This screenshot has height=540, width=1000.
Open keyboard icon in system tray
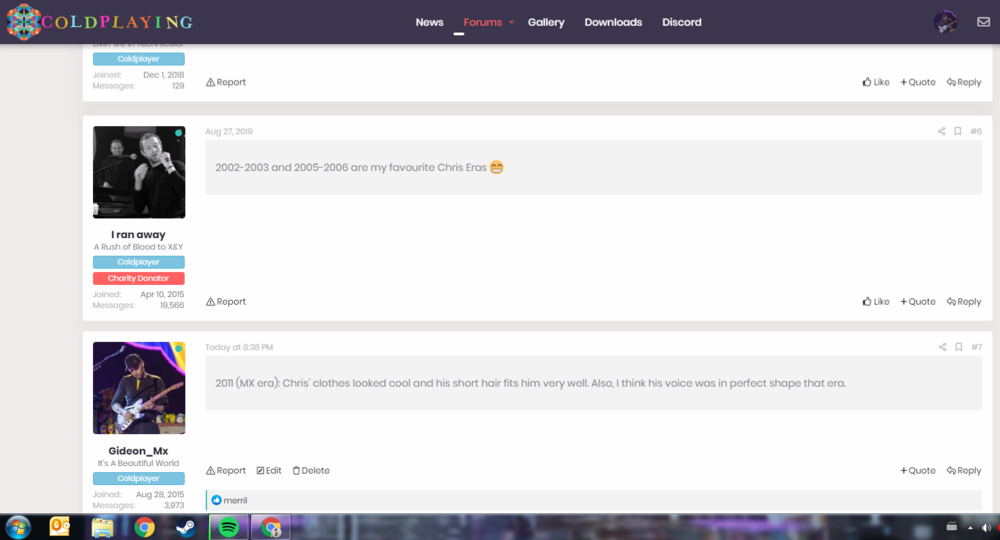[x=952, y=527]
